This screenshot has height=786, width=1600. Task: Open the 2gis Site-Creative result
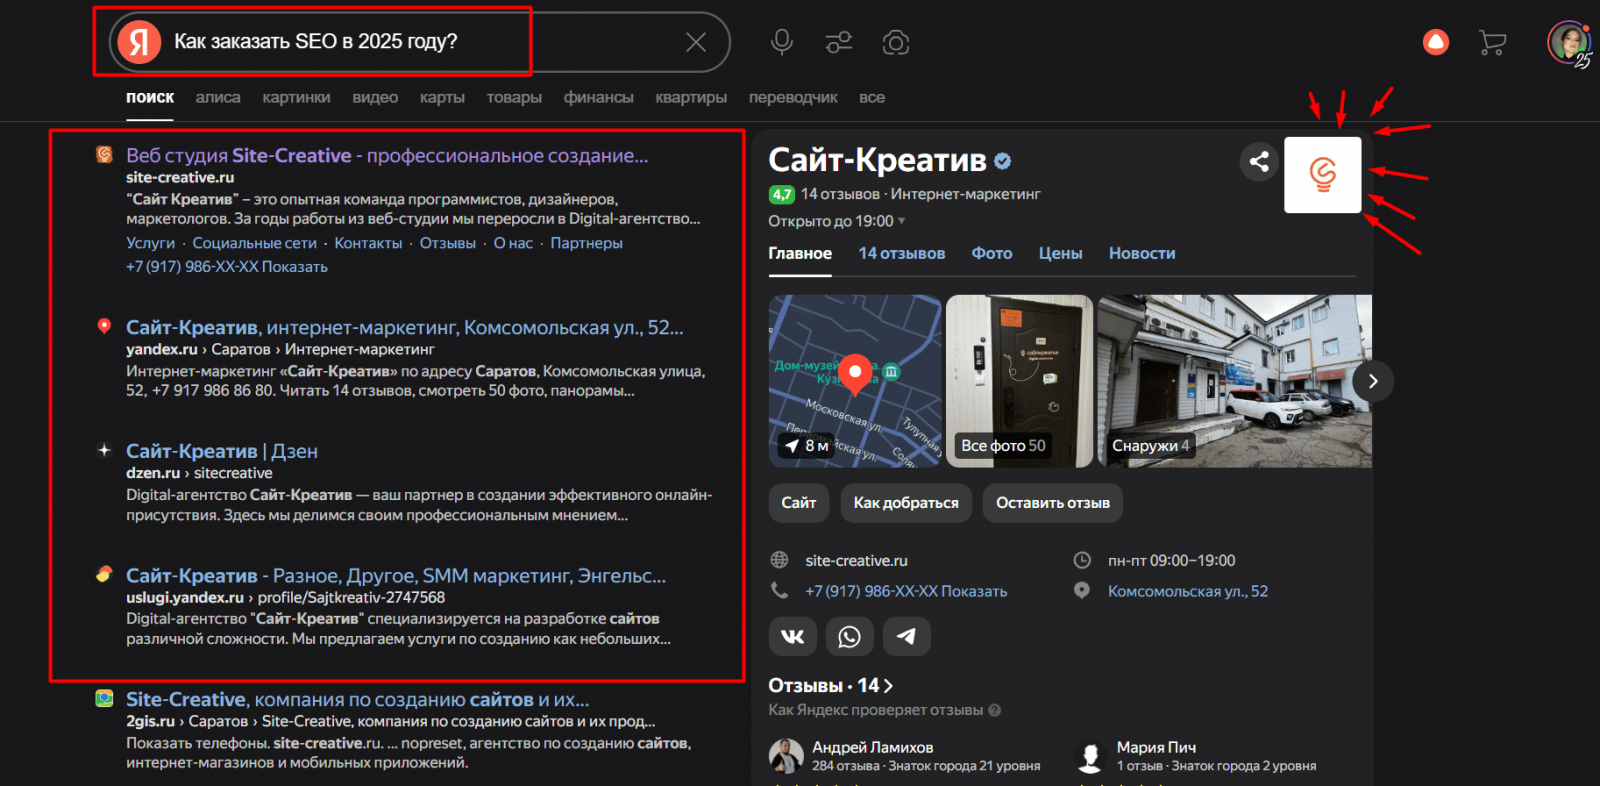358,699
